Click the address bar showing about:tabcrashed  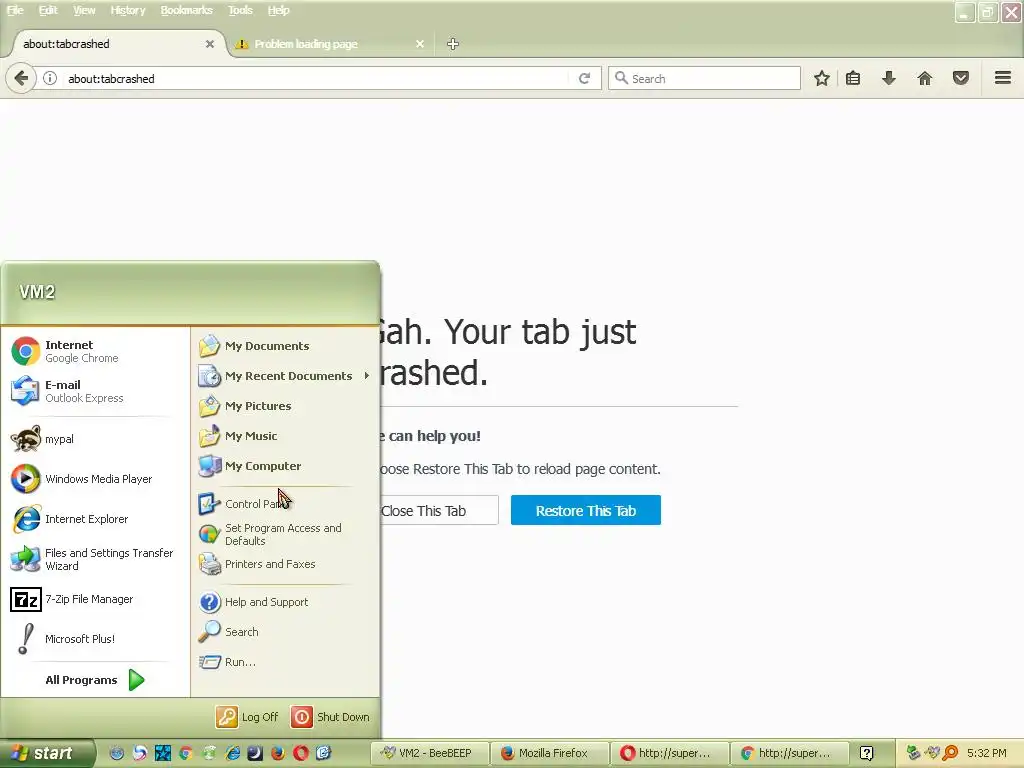(x=313, y=78)
